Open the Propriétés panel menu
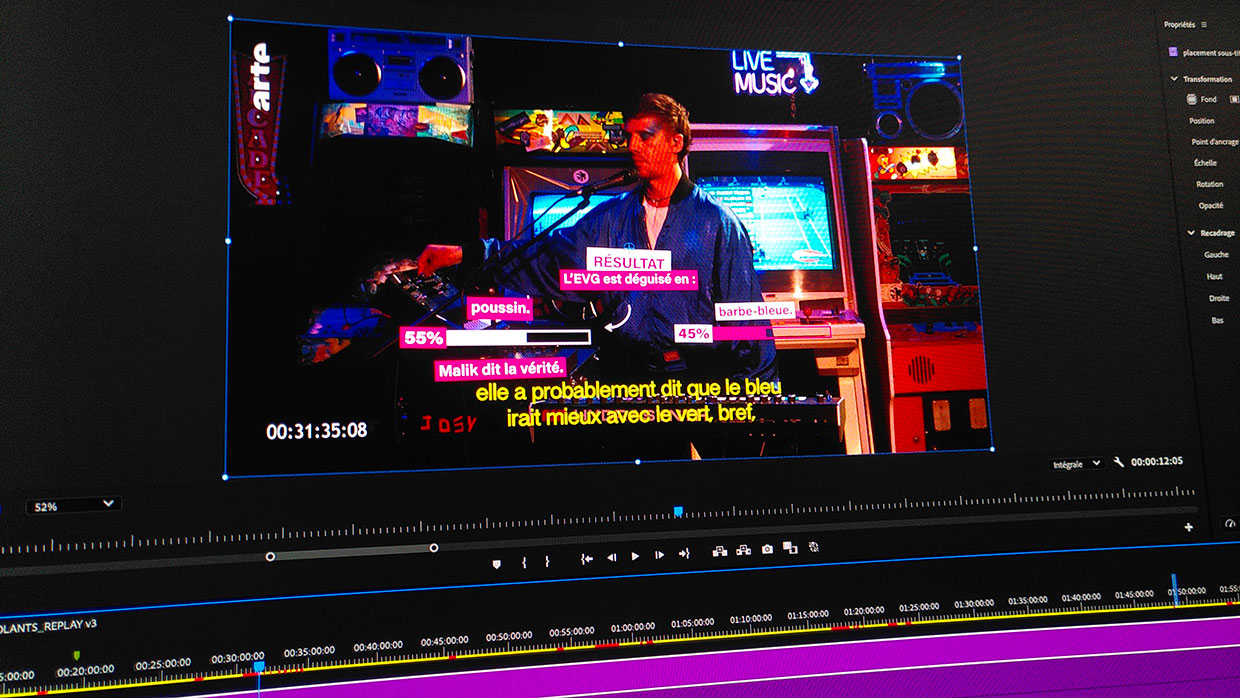The width and height of the screenshot is (1240, 698). (1203, 25)
